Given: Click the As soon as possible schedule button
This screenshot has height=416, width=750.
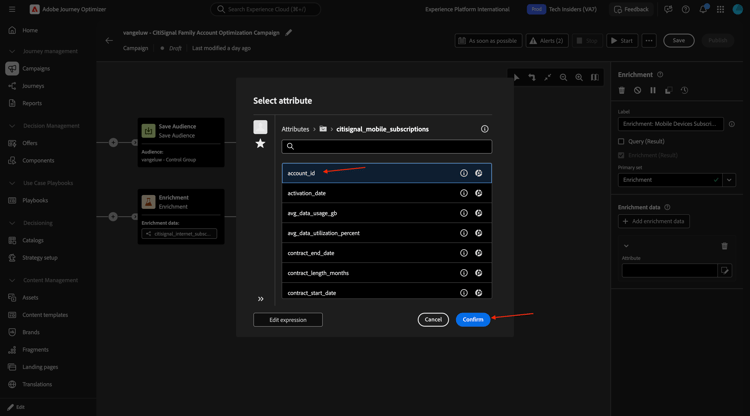Looking at the screenshot, I should 488,41.
